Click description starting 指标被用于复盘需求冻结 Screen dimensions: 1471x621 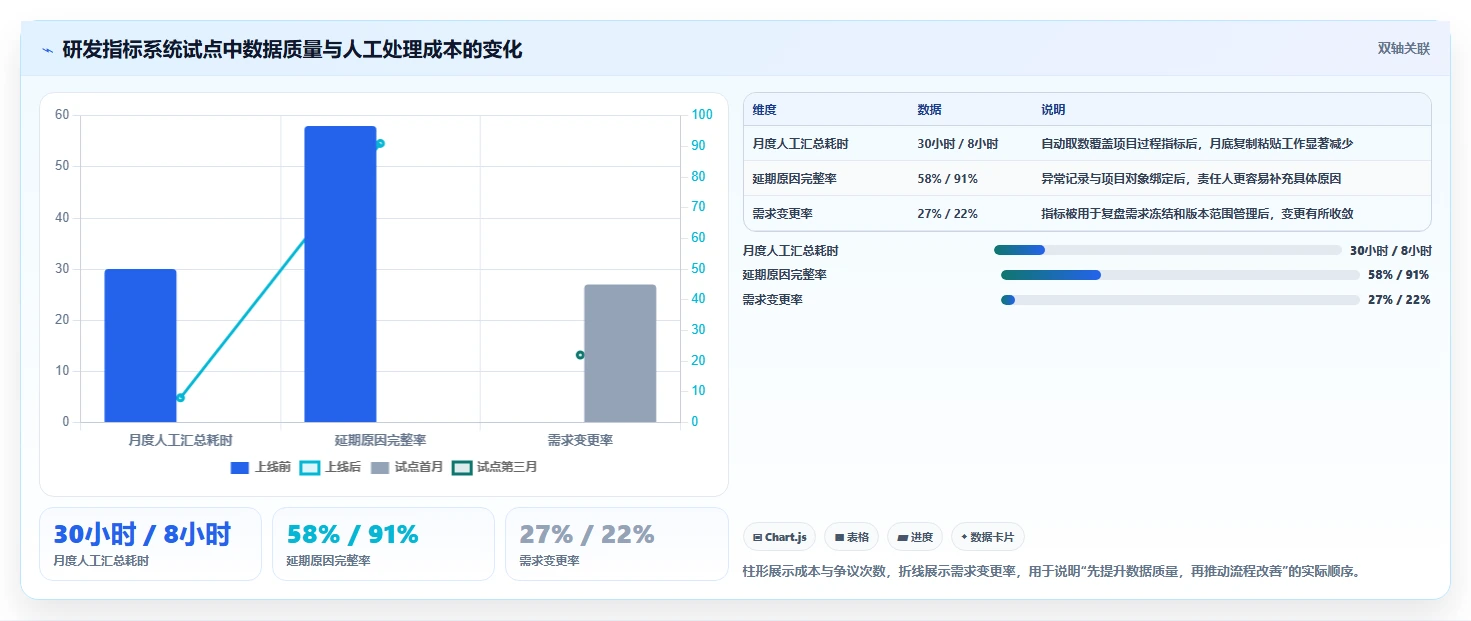pos(1197,214)
